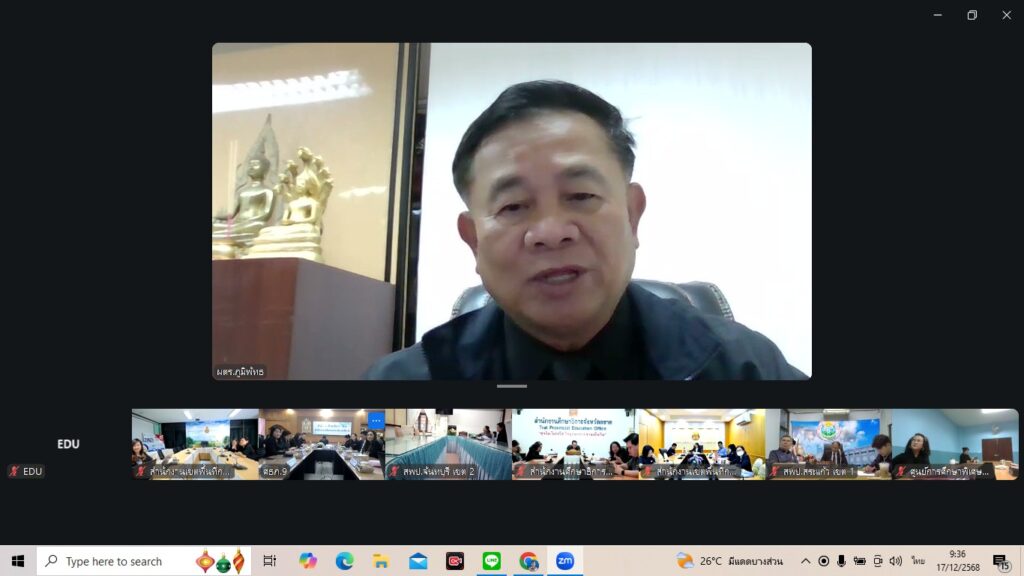This screenshot has width=1024, height=576.
Task: Open the Mail app in the taskbar
Action: (x=418, y=561)
